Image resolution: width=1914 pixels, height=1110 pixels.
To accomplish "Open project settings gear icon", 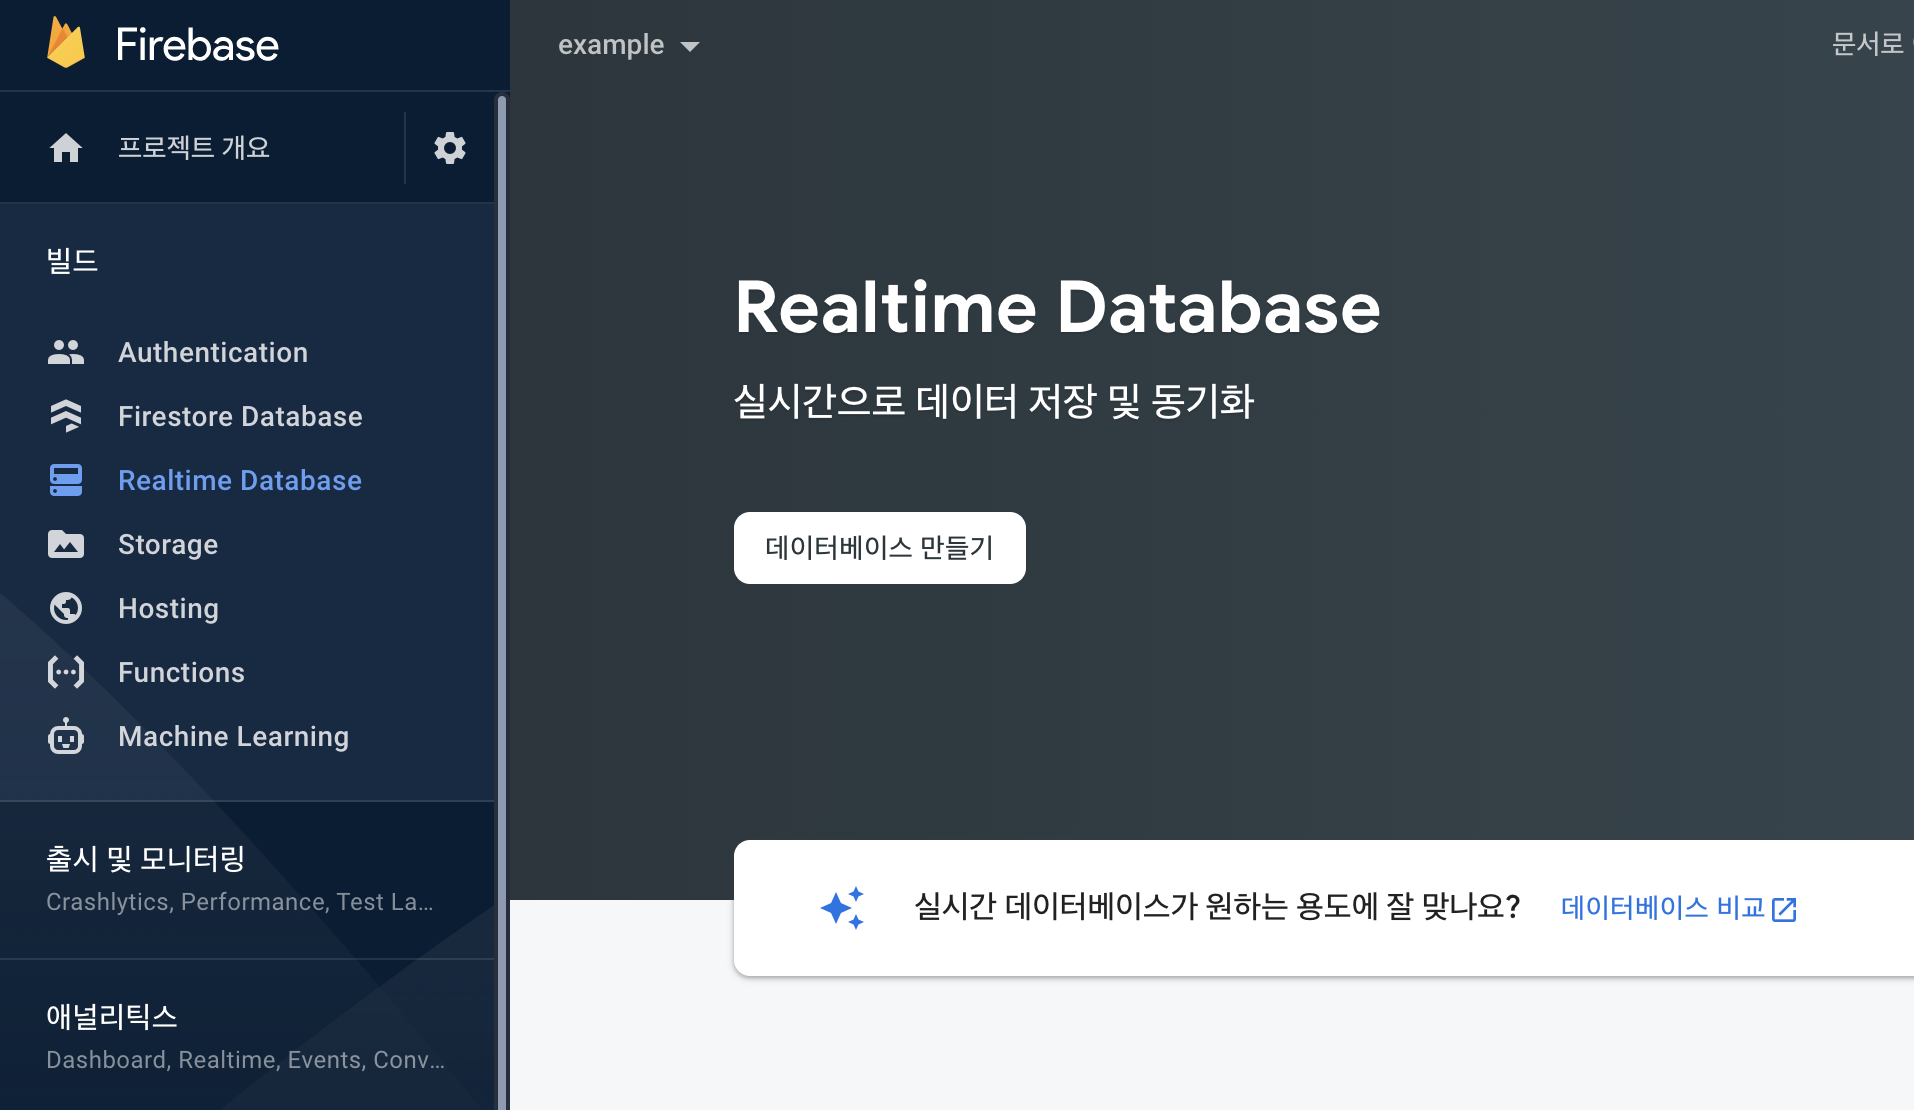I will [450, 148].
